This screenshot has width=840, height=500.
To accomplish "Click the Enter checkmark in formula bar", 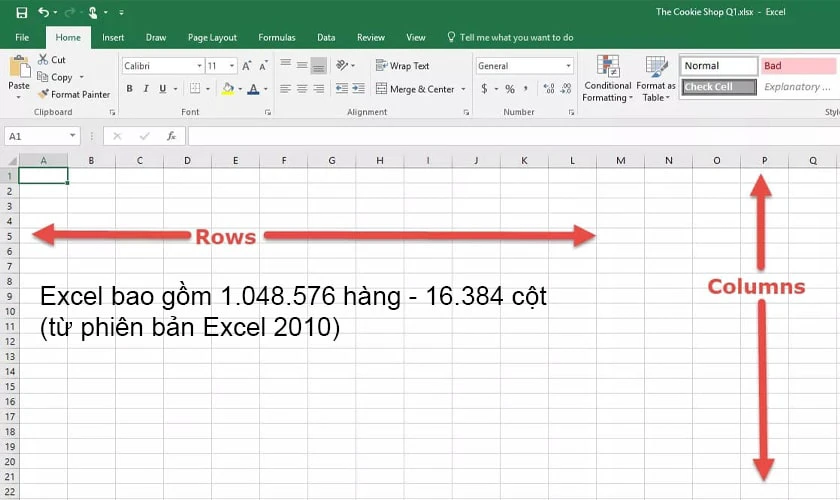I will click(x=144, y=136).
